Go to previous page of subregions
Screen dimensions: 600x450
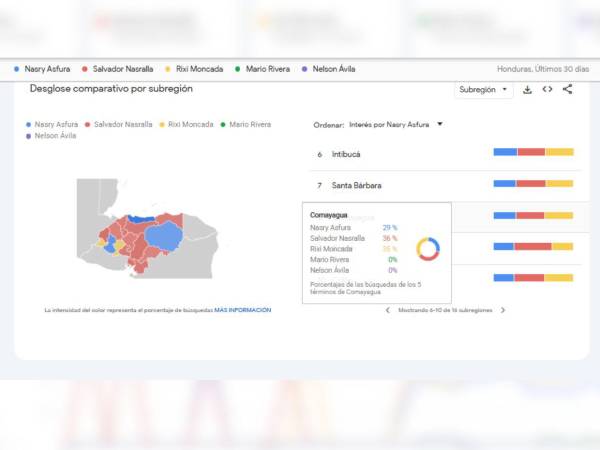pos(388,310)
